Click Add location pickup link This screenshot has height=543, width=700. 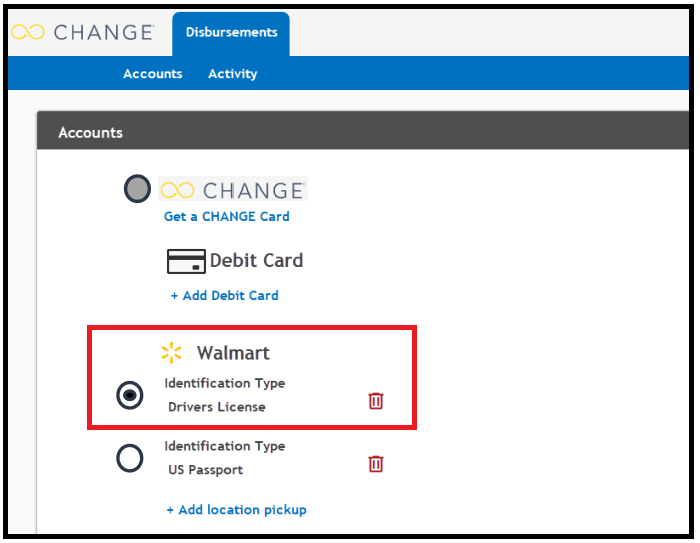click(237, 510)
